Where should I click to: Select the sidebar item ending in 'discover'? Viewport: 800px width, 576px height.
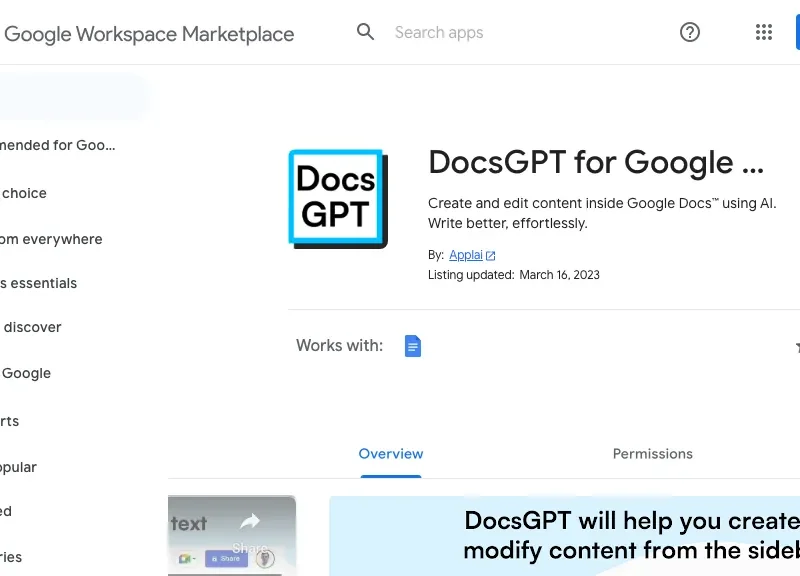tap(32, 327)
